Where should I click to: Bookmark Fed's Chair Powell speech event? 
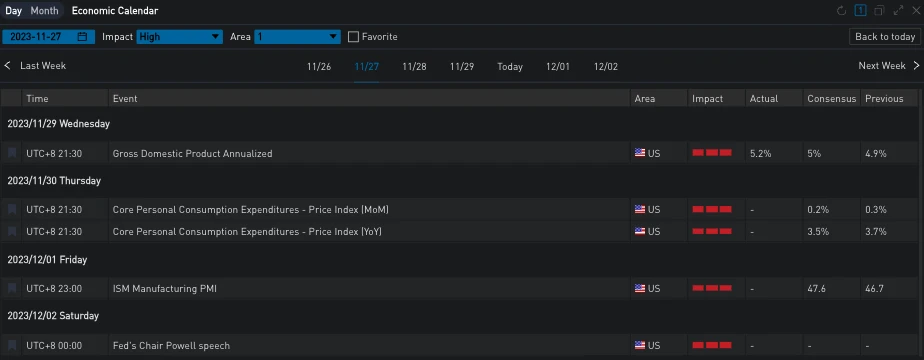(12, 345)
